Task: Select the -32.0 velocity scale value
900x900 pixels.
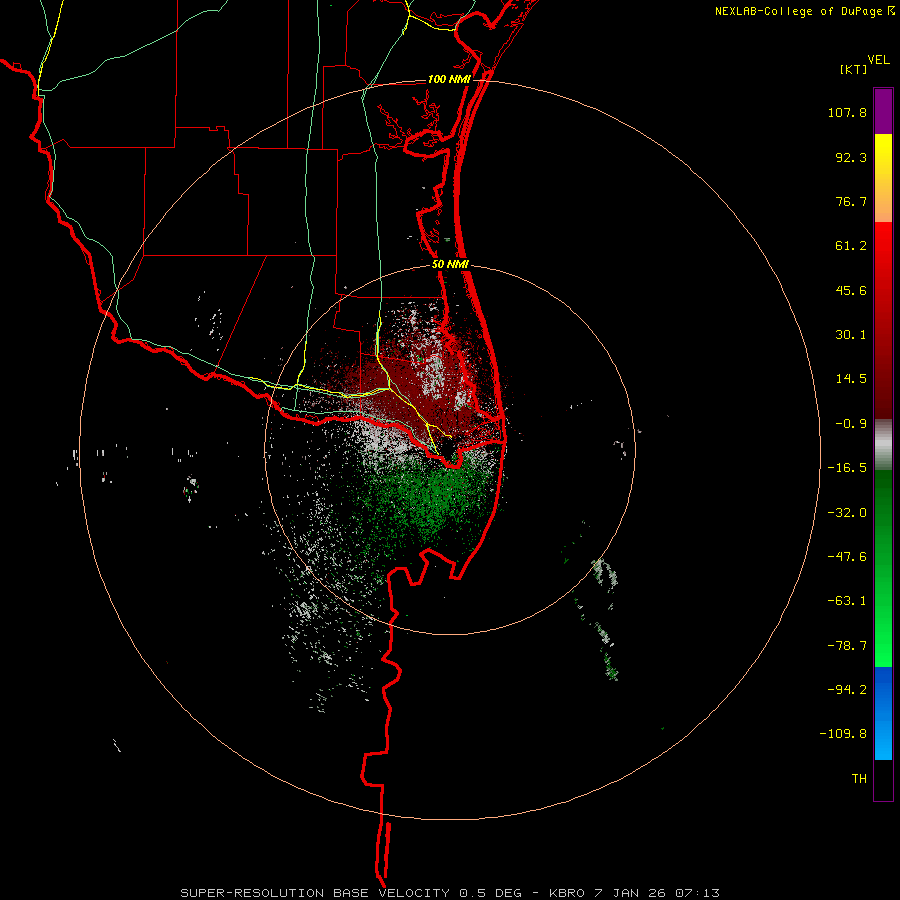Action: 847,513
